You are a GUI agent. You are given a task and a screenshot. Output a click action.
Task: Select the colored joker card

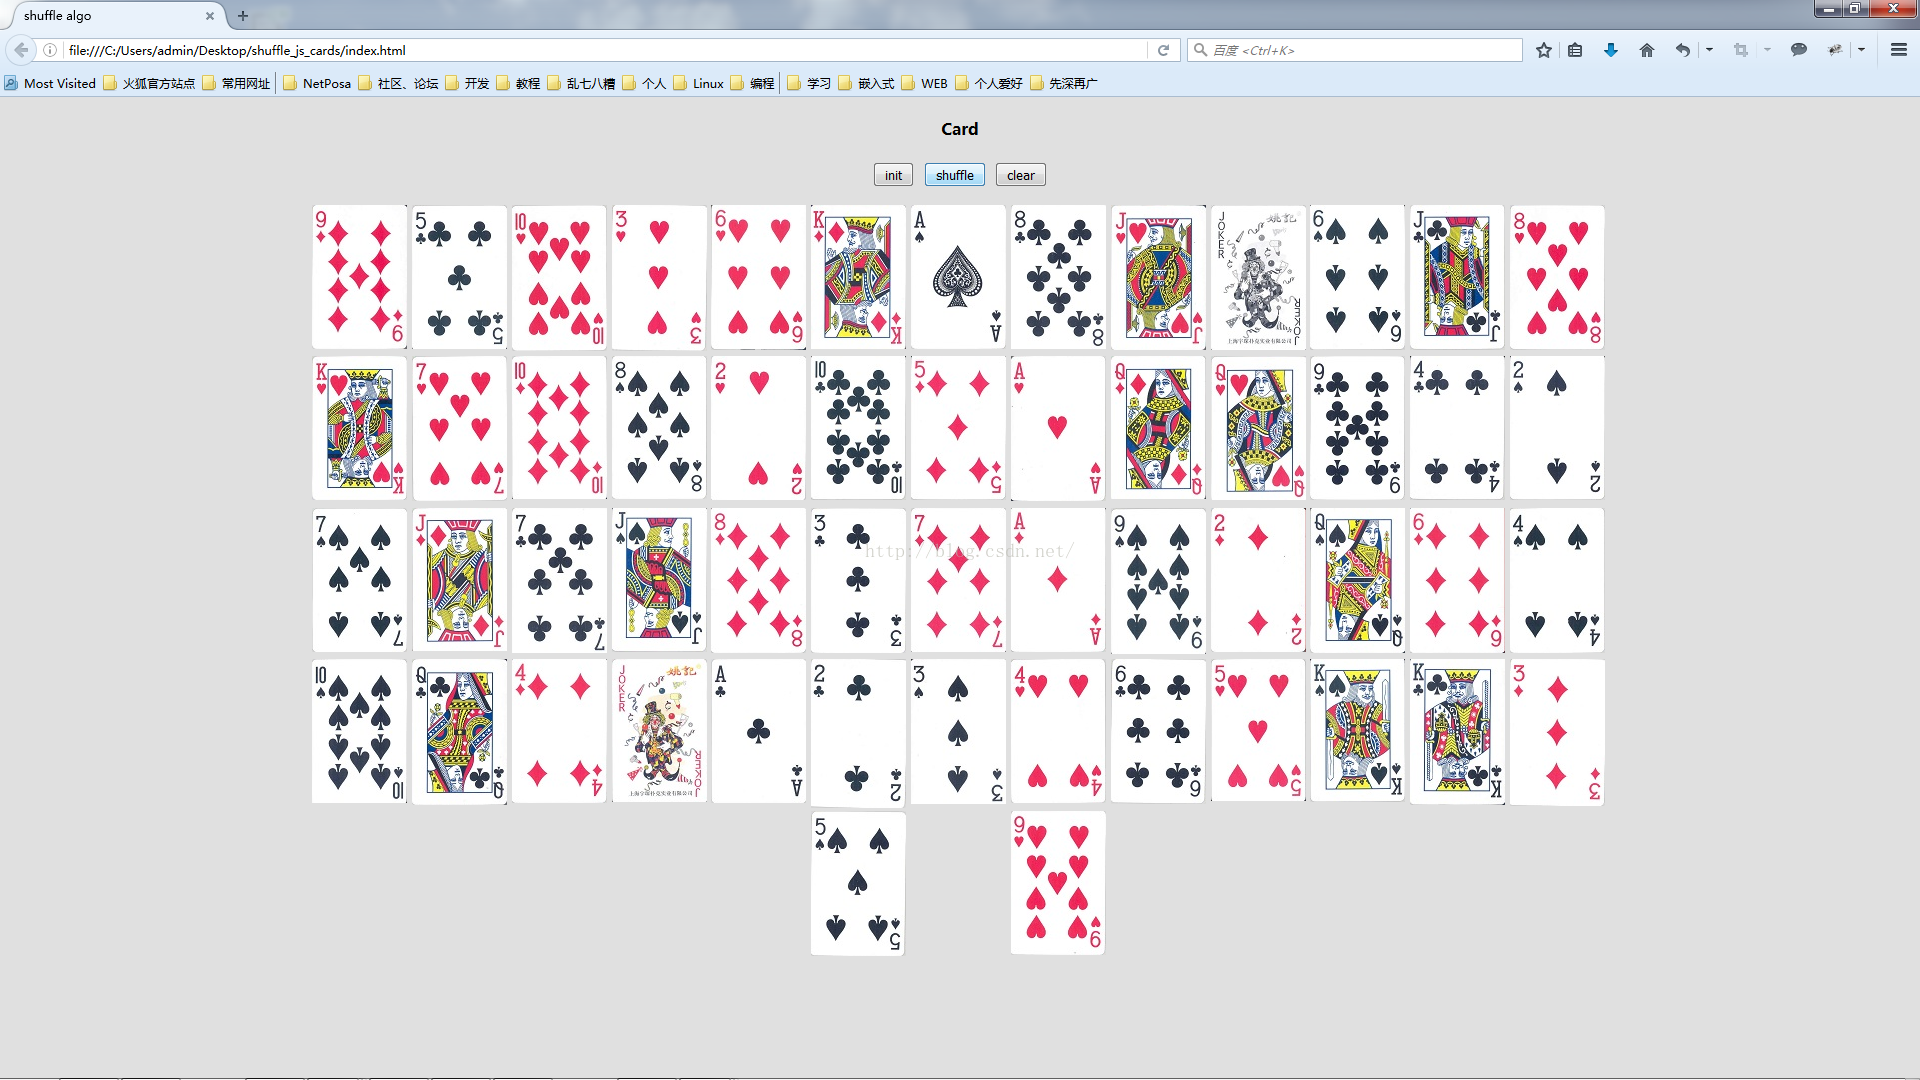[659, 731]
